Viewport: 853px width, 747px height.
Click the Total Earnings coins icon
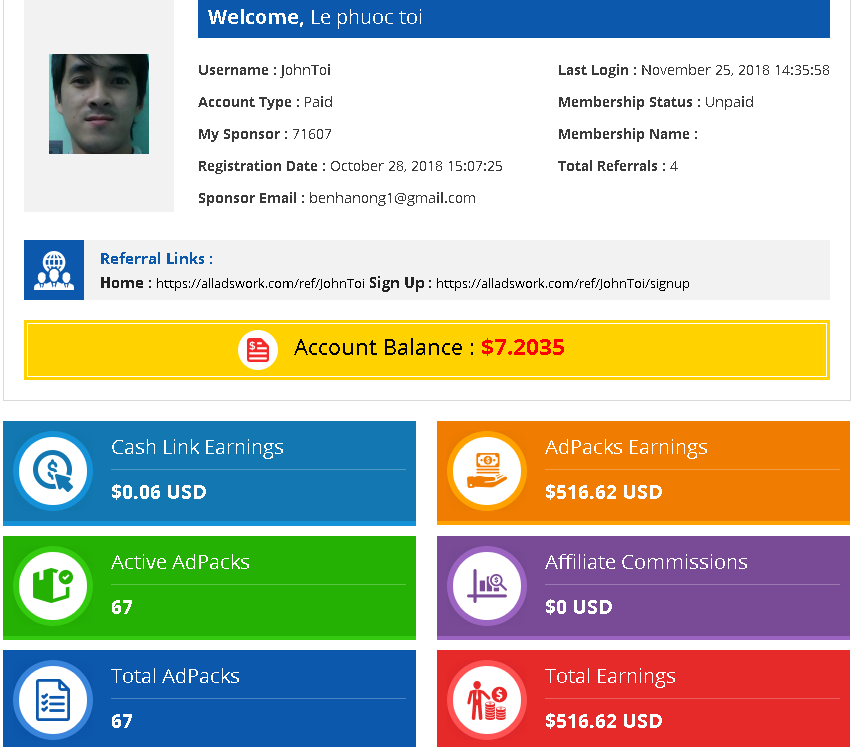(487, 700)
